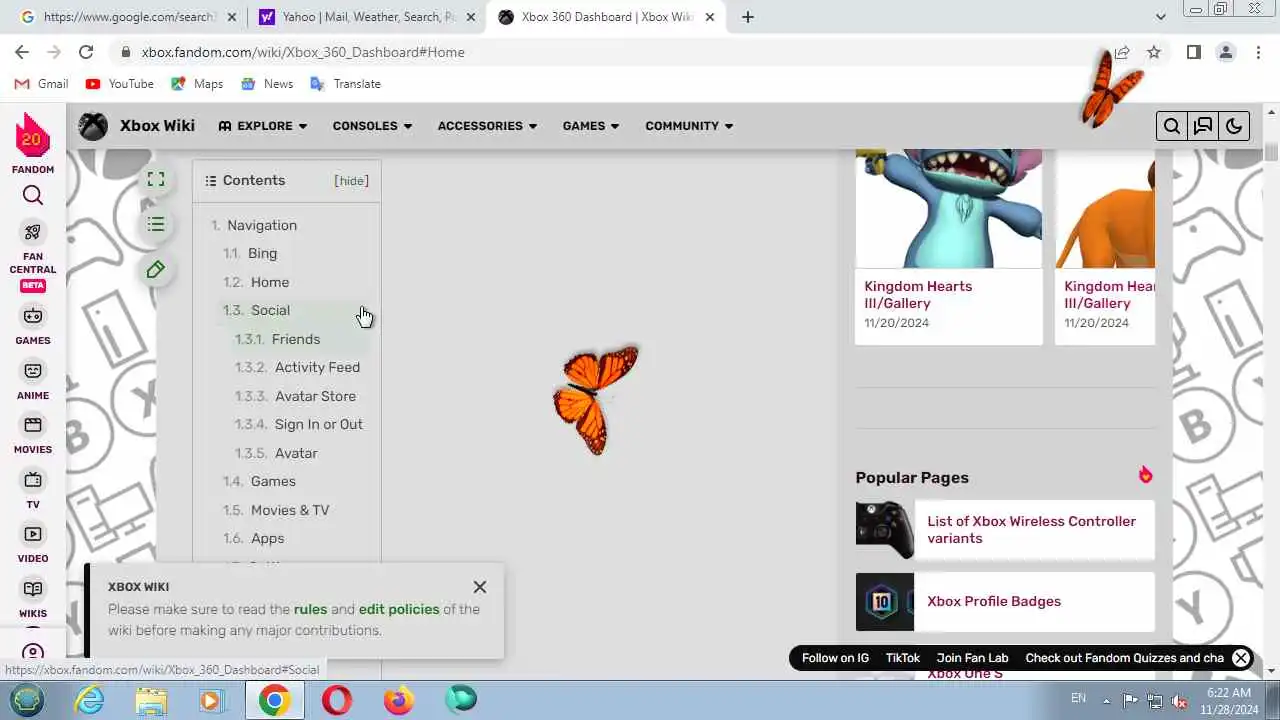
Task: Expand the COMMUNITY dropdown menu
Action: pos(689,126)
